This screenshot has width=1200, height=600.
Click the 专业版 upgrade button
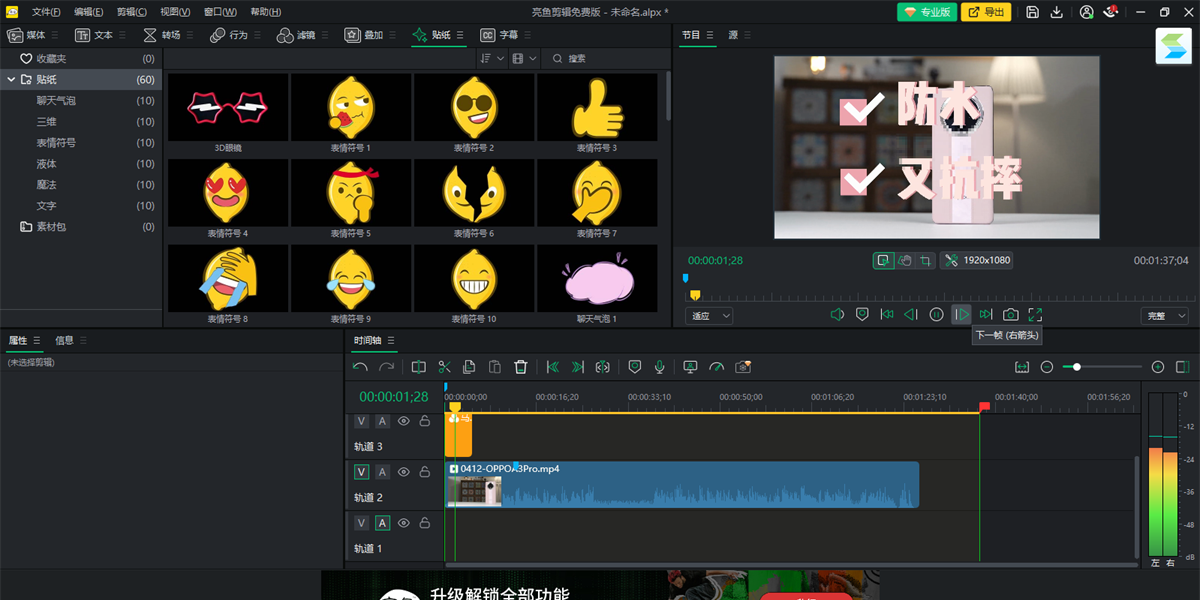click(924, 12)
